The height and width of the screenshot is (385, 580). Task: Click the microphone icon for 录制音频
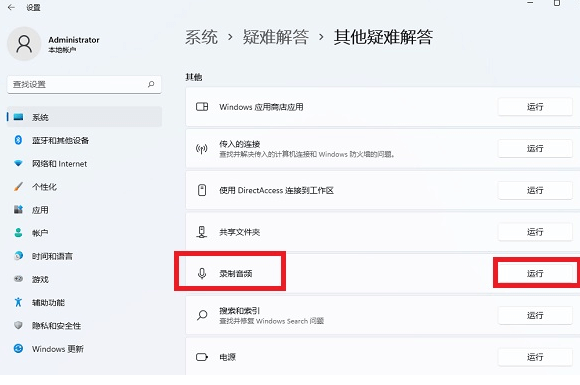pyautogui.click(x=202, y=274)
